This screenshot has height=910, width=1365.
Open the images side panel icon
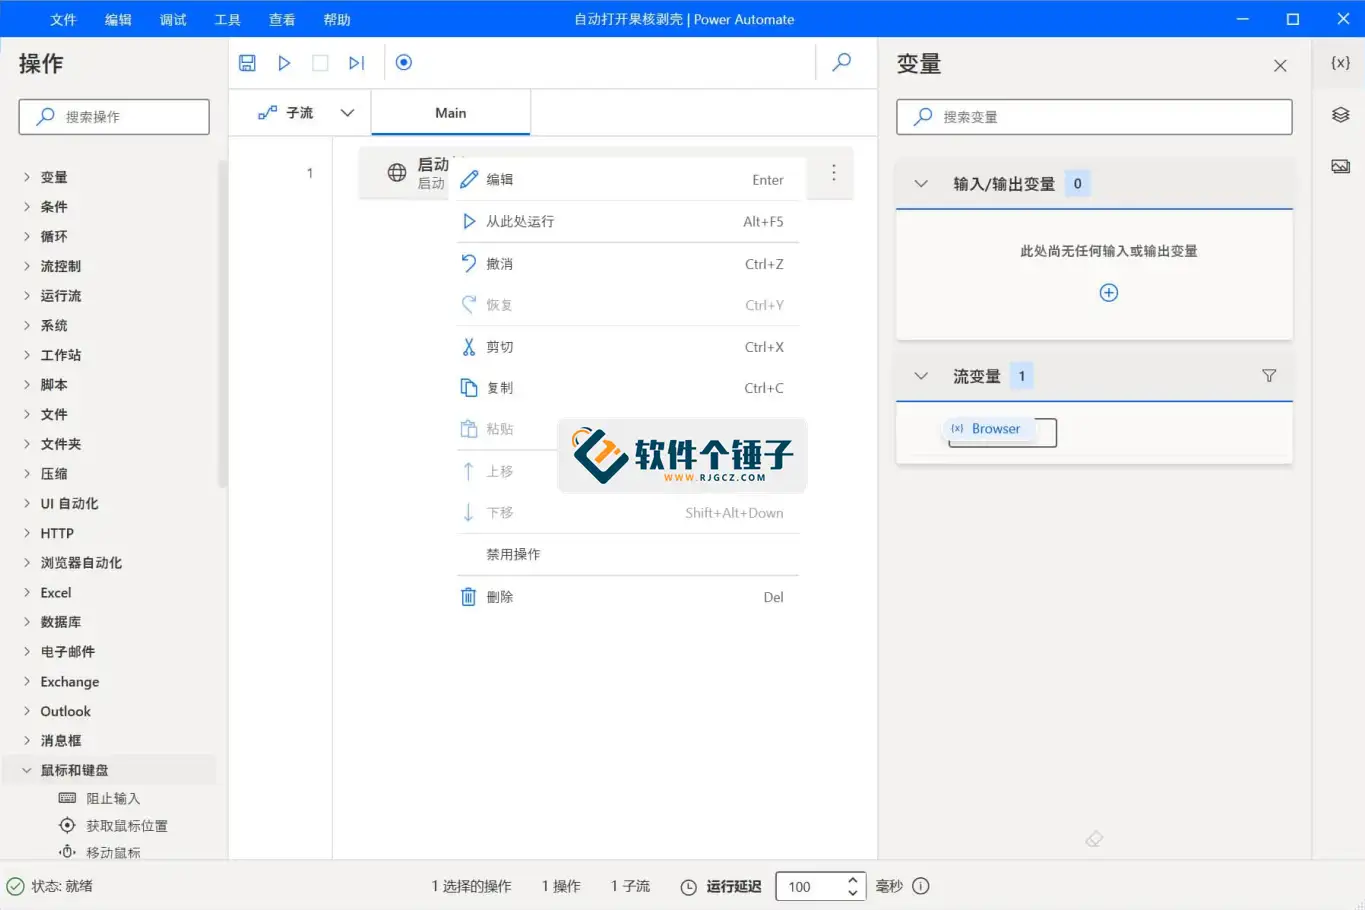pyautogui.click(x=1341, y=166)
